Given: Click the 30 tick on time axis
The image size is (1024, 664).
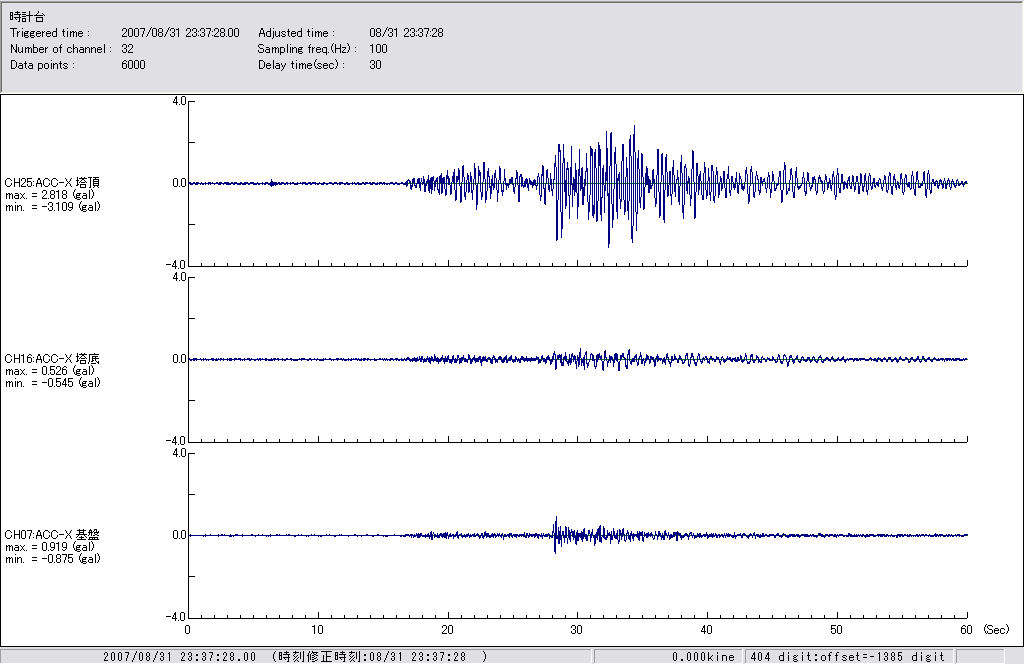Looking at the screenshot, I should 577,630.
